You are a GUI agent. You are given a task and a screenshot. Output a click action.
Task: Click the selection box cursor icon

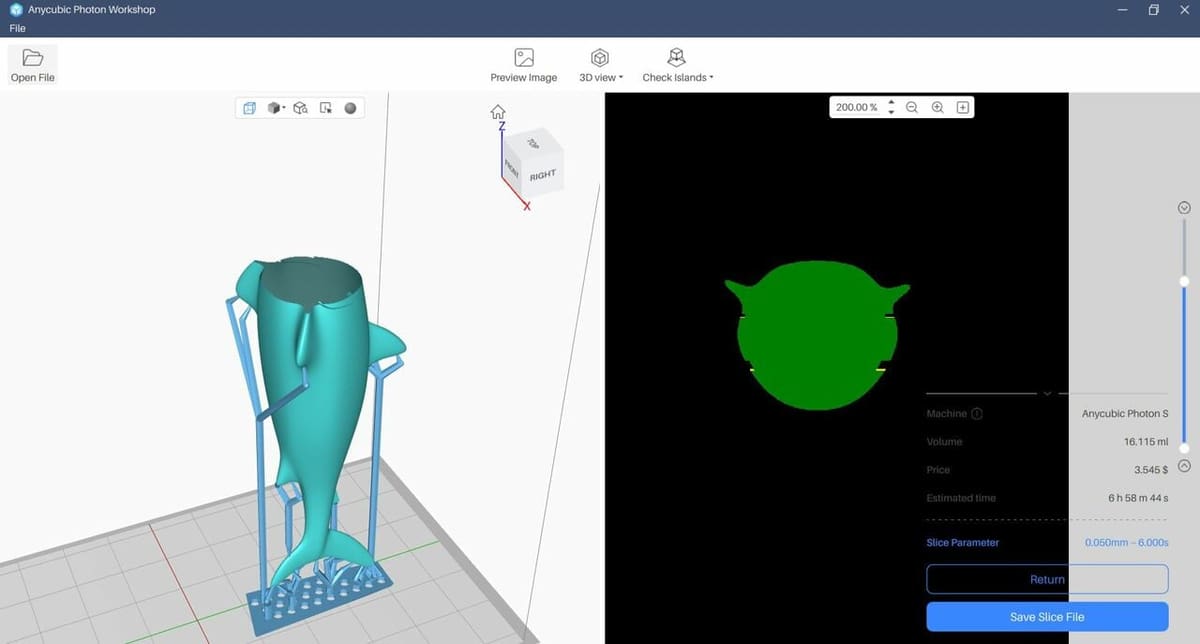325,108
